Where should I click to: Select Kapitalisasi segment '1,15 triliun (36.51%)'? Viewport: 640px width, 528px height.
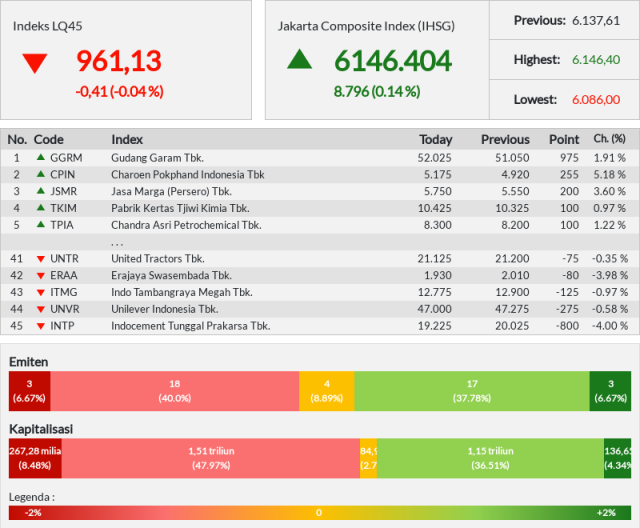point(490,458)
